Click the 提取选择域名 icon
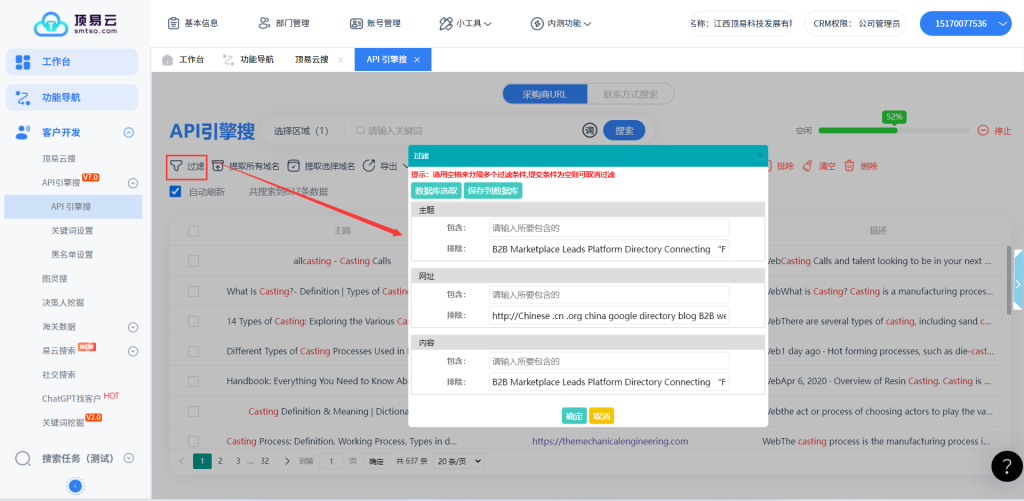 click(x=293, y=166)
